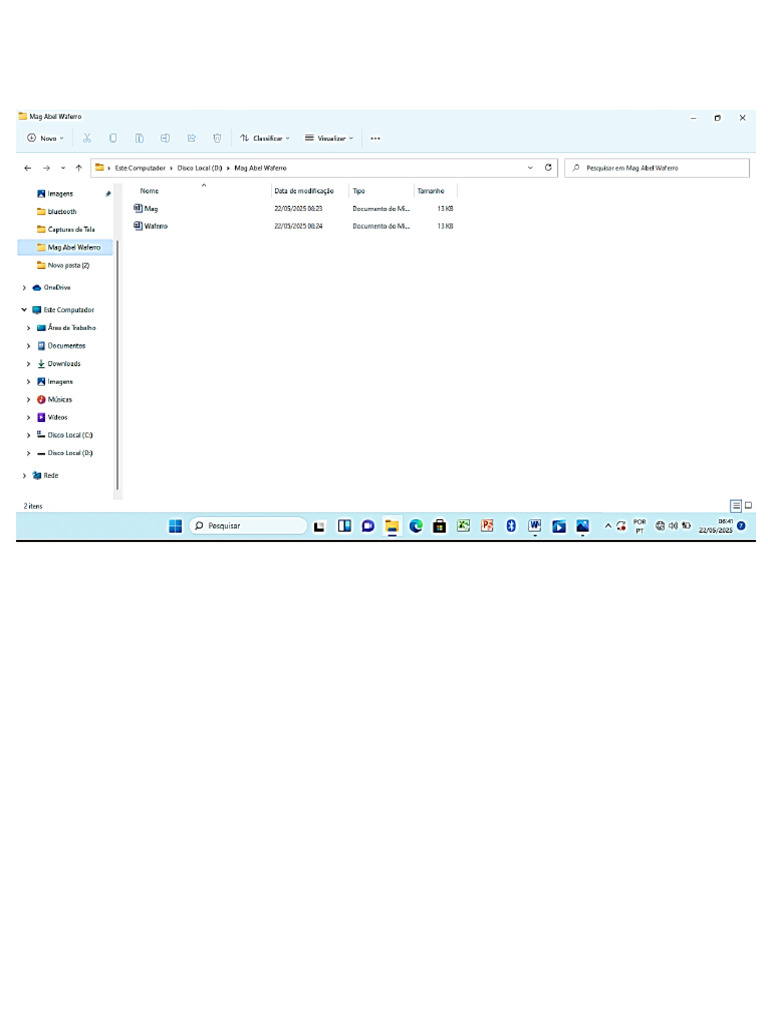Open the clock showing 22/05/2025
Viewport: 768px width, 1024px height.
point(716,526)
